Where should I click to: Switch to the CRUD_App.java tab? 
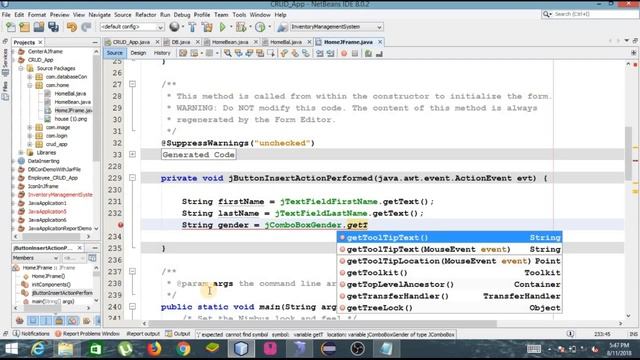point(131,42)
